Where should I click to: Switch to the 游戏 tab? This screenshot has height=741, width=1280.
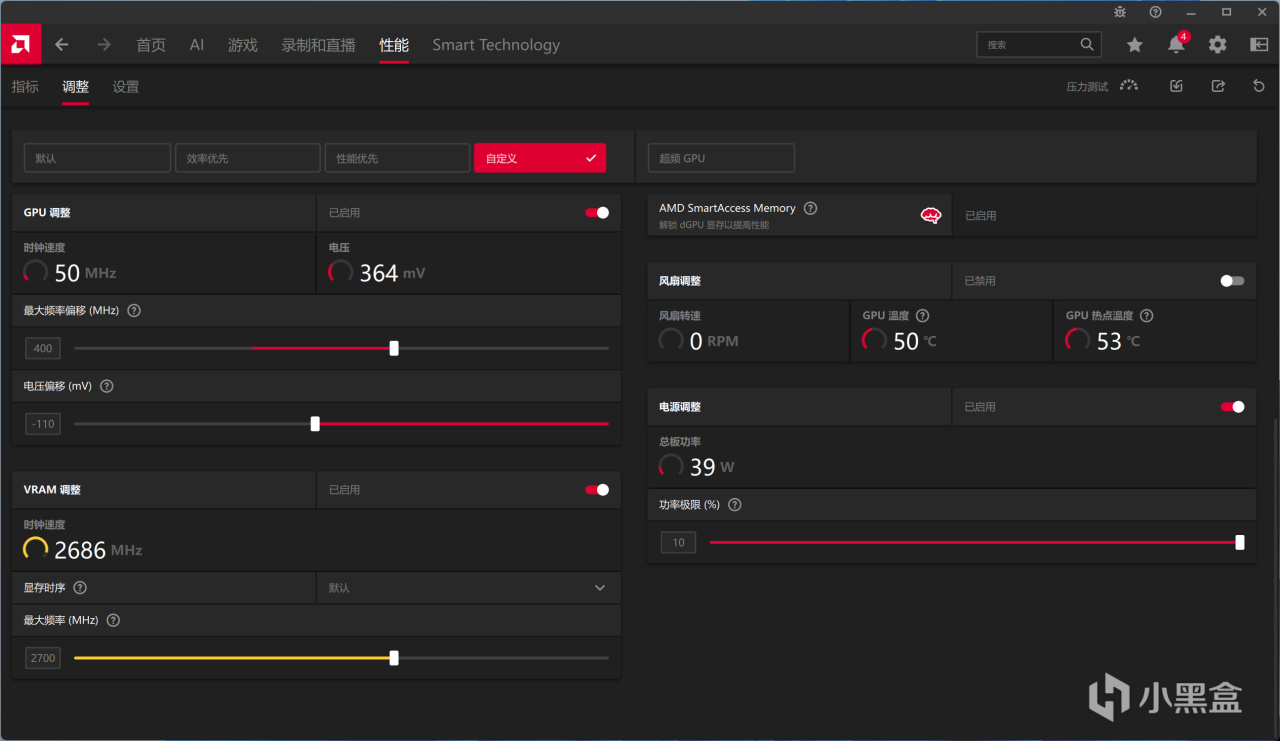point(243,45)
